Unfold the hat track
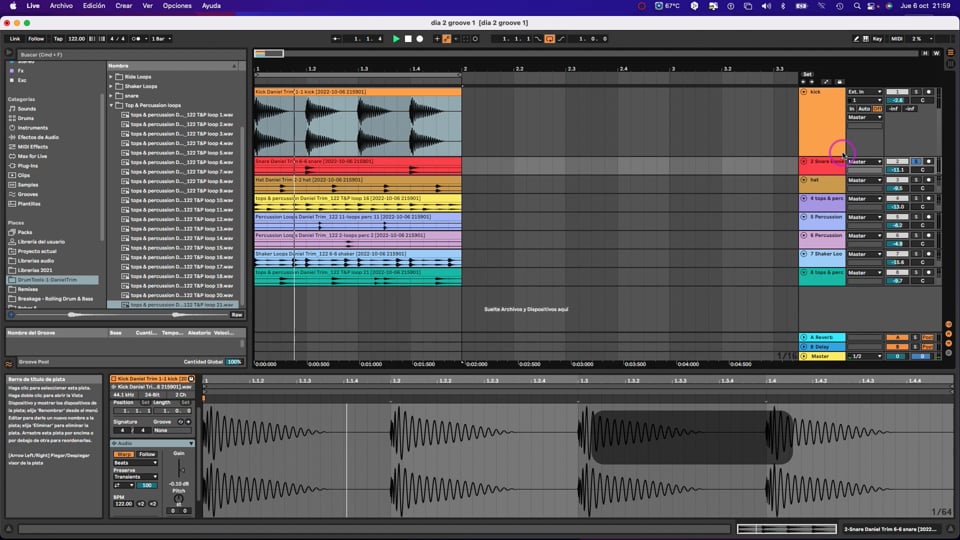Screen dimensions: 960x540 [804, 180]
